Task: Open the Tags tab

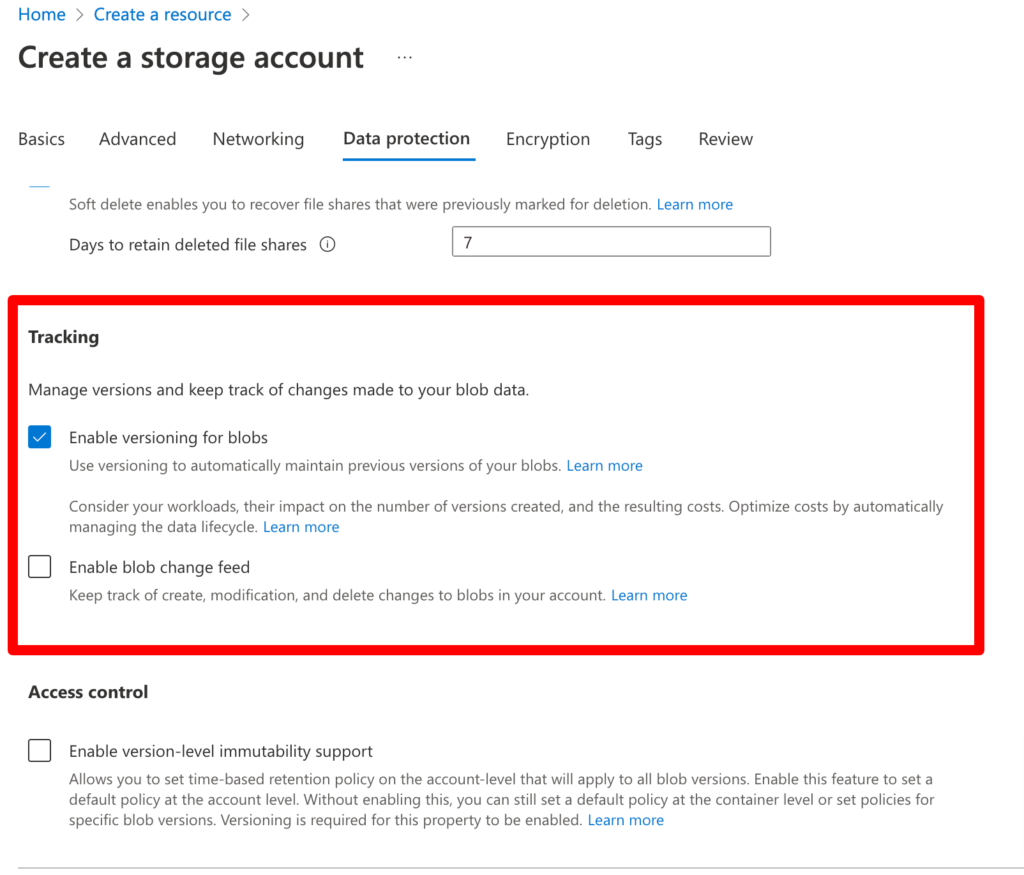Action: [x=644, y=139]
